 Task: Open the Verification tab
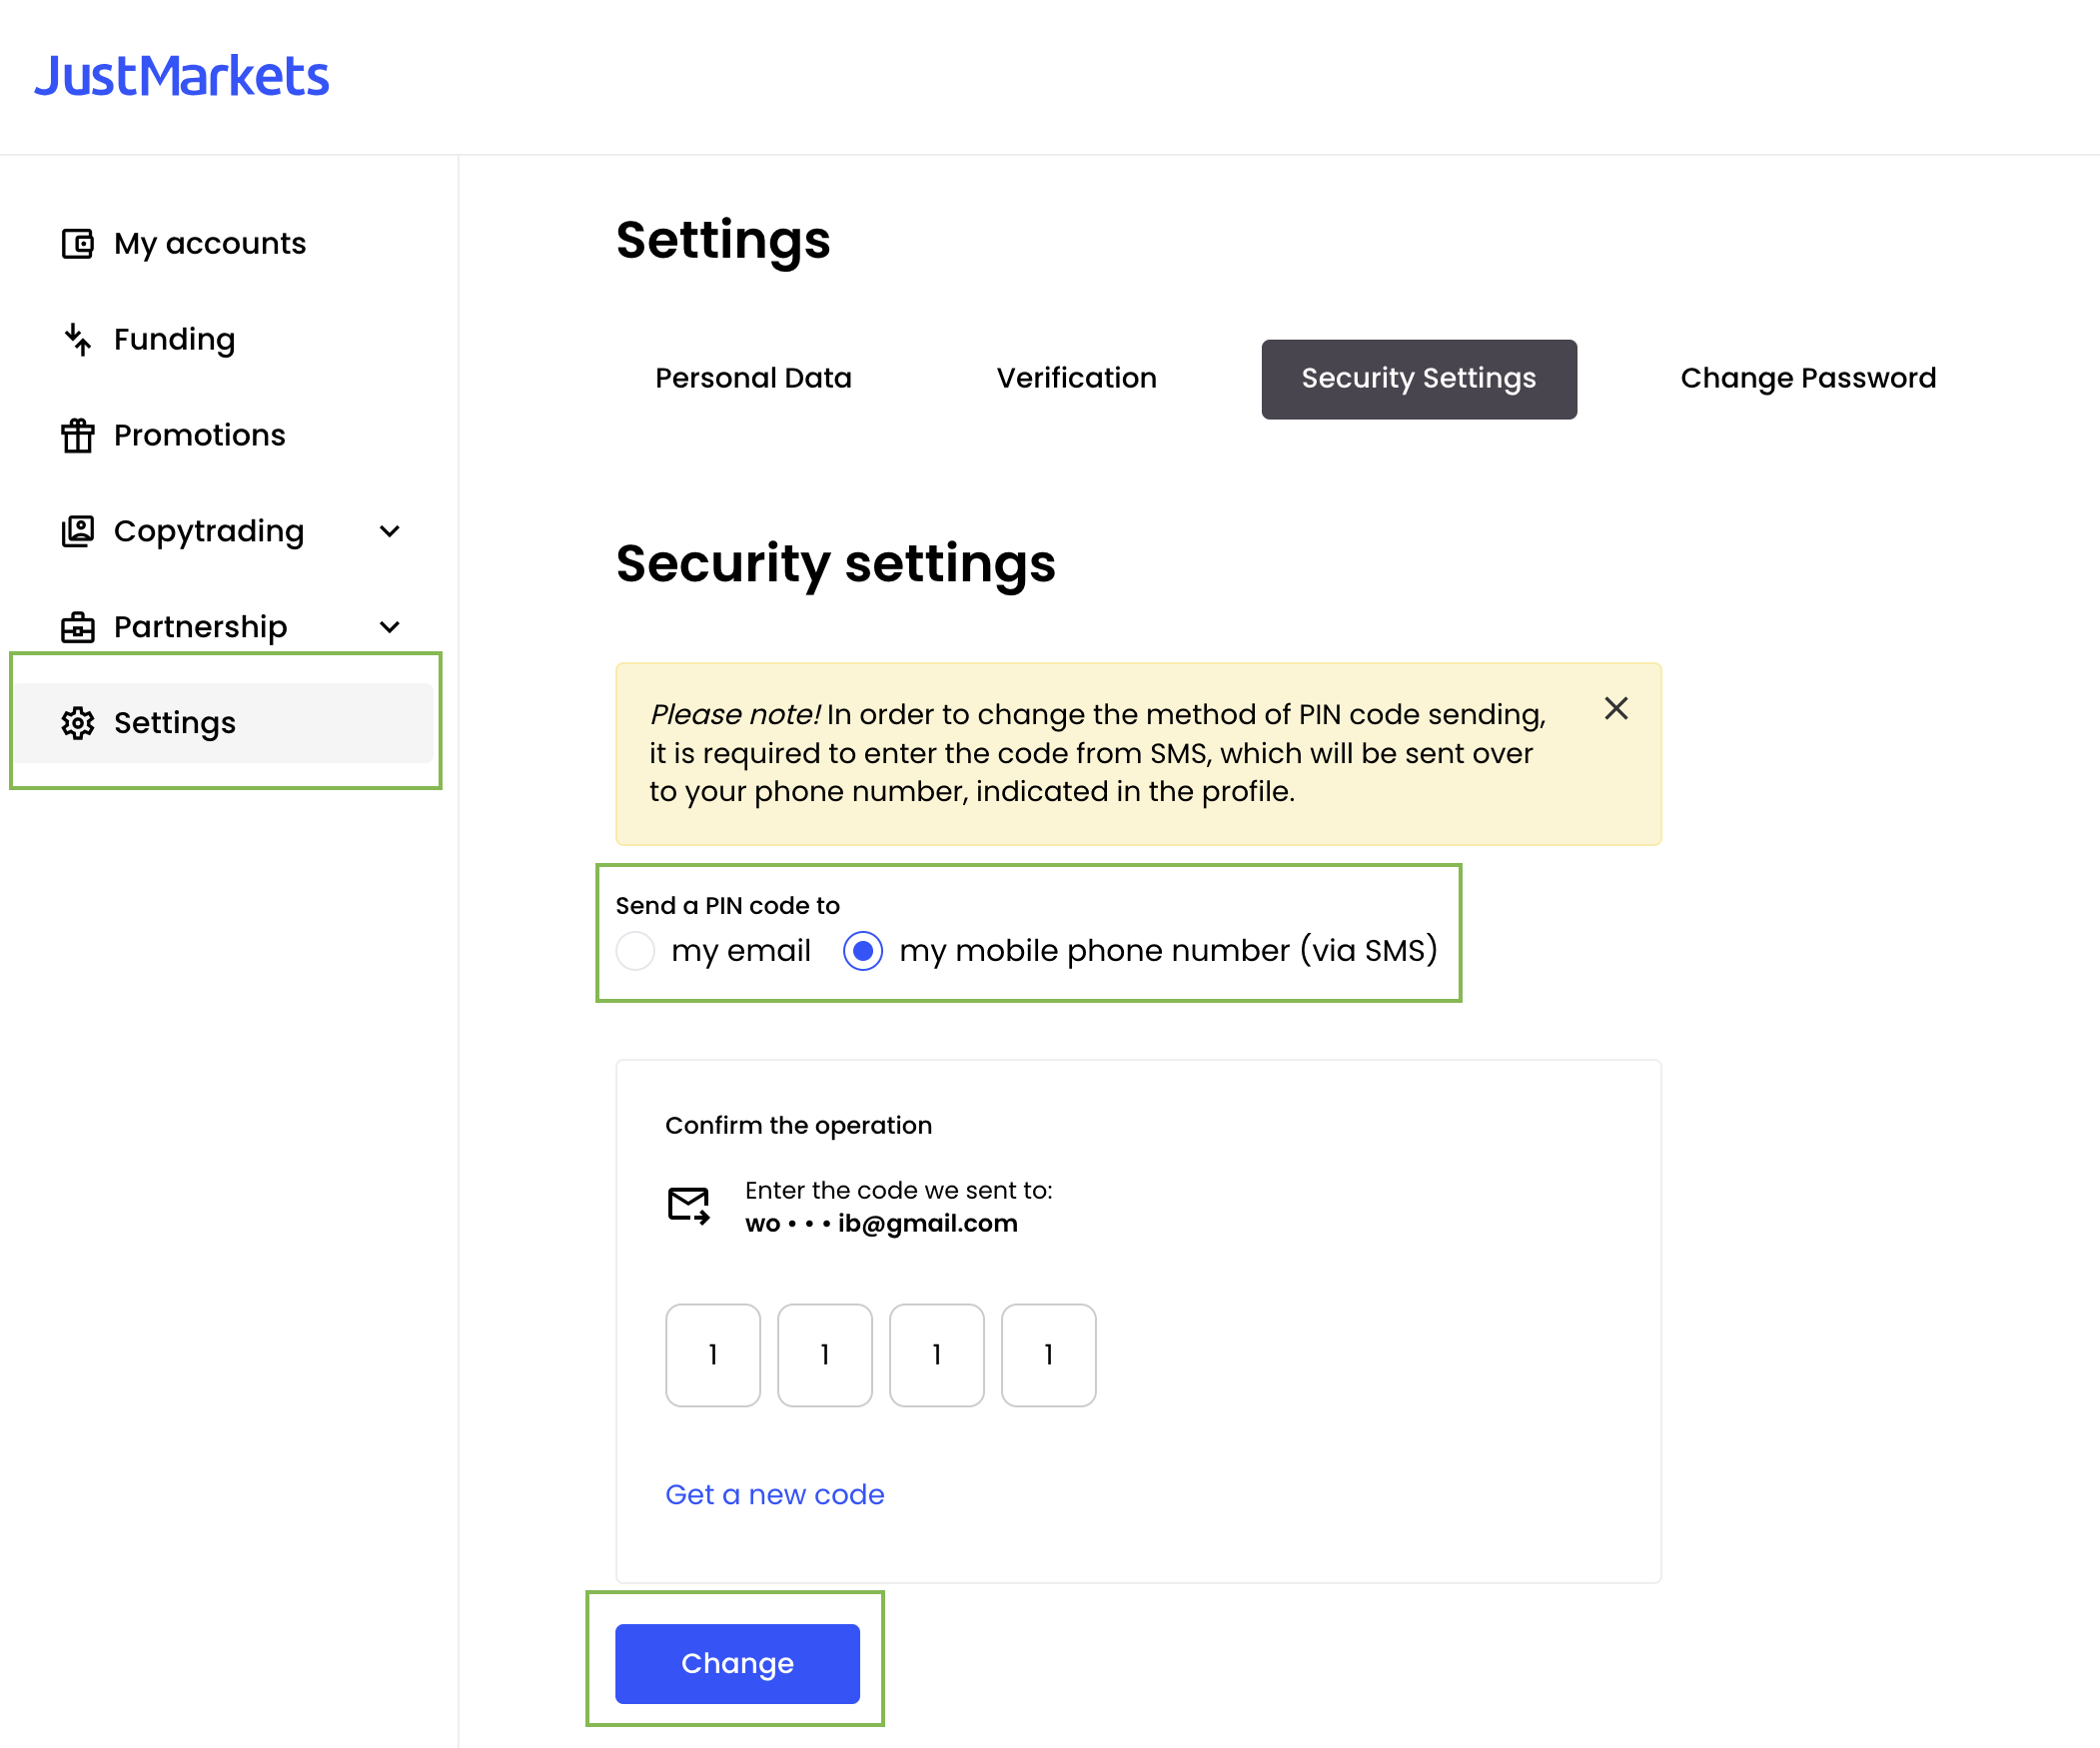(1076, 378)
